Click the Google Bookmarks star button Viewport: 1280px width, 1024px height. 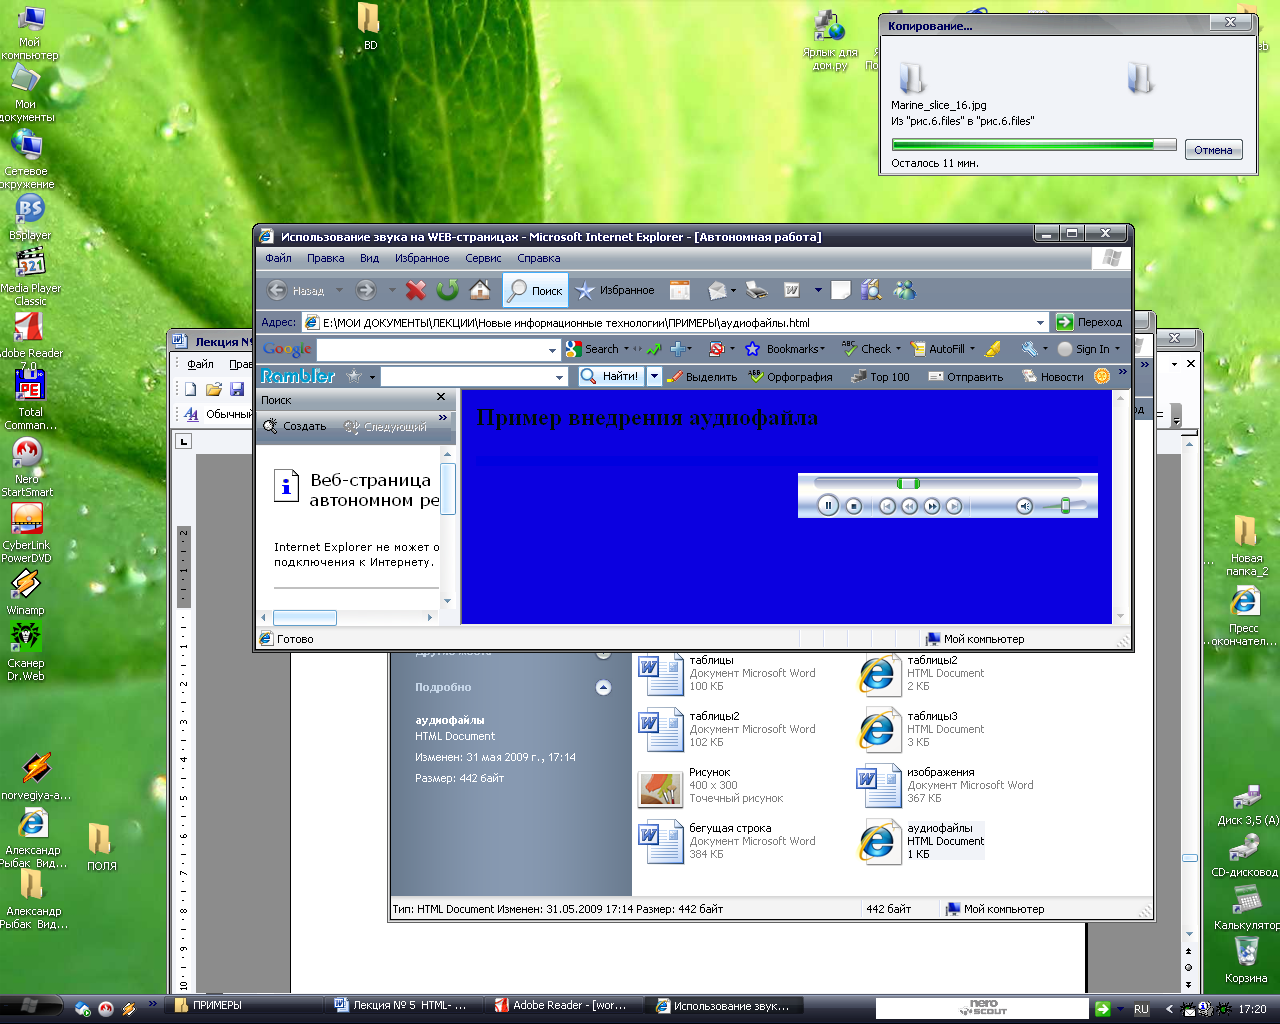pos(786,349)
